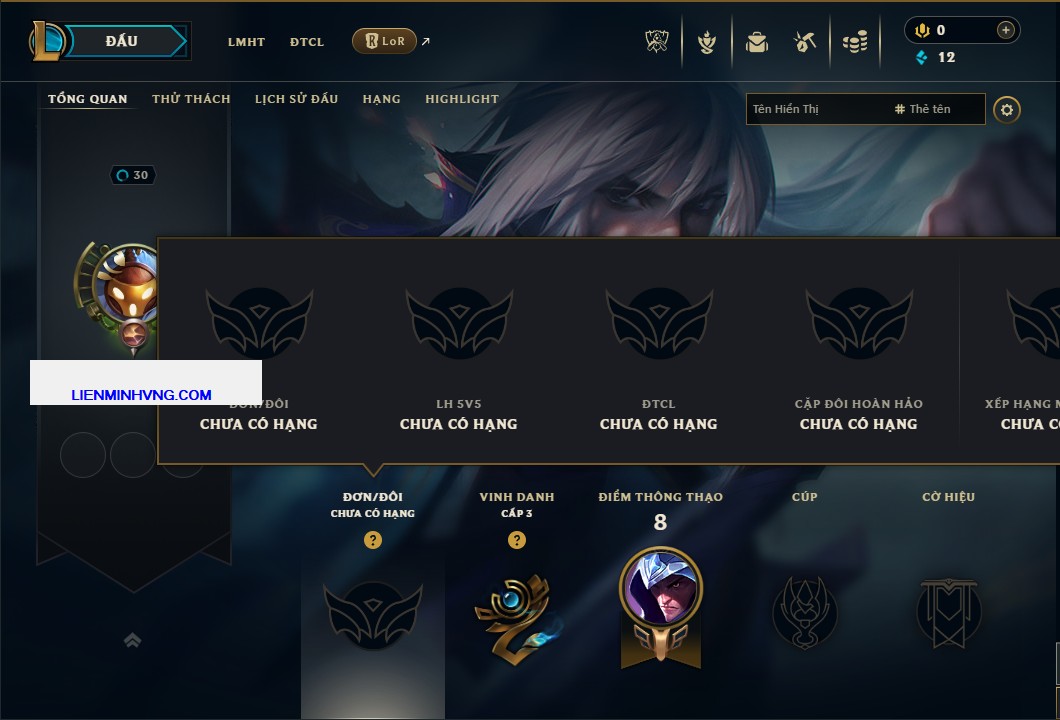Image resolution: width=1060 pixels, height=720 pixels.
Task: Click the champion mastery portrait thumbnail
Action: click(x=660, y=587)
